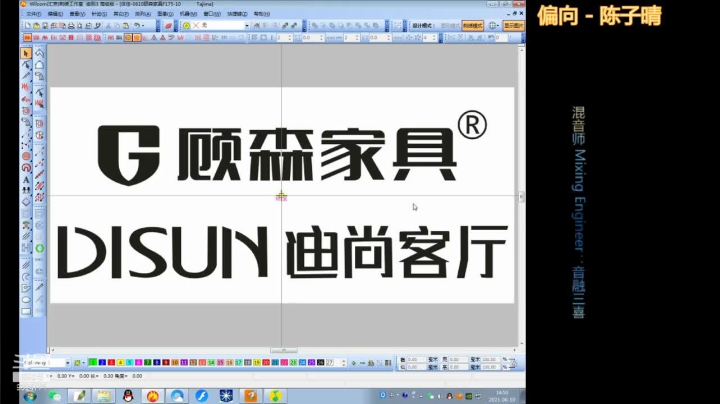Open the 文件 (File) menu

coord(34,14)
